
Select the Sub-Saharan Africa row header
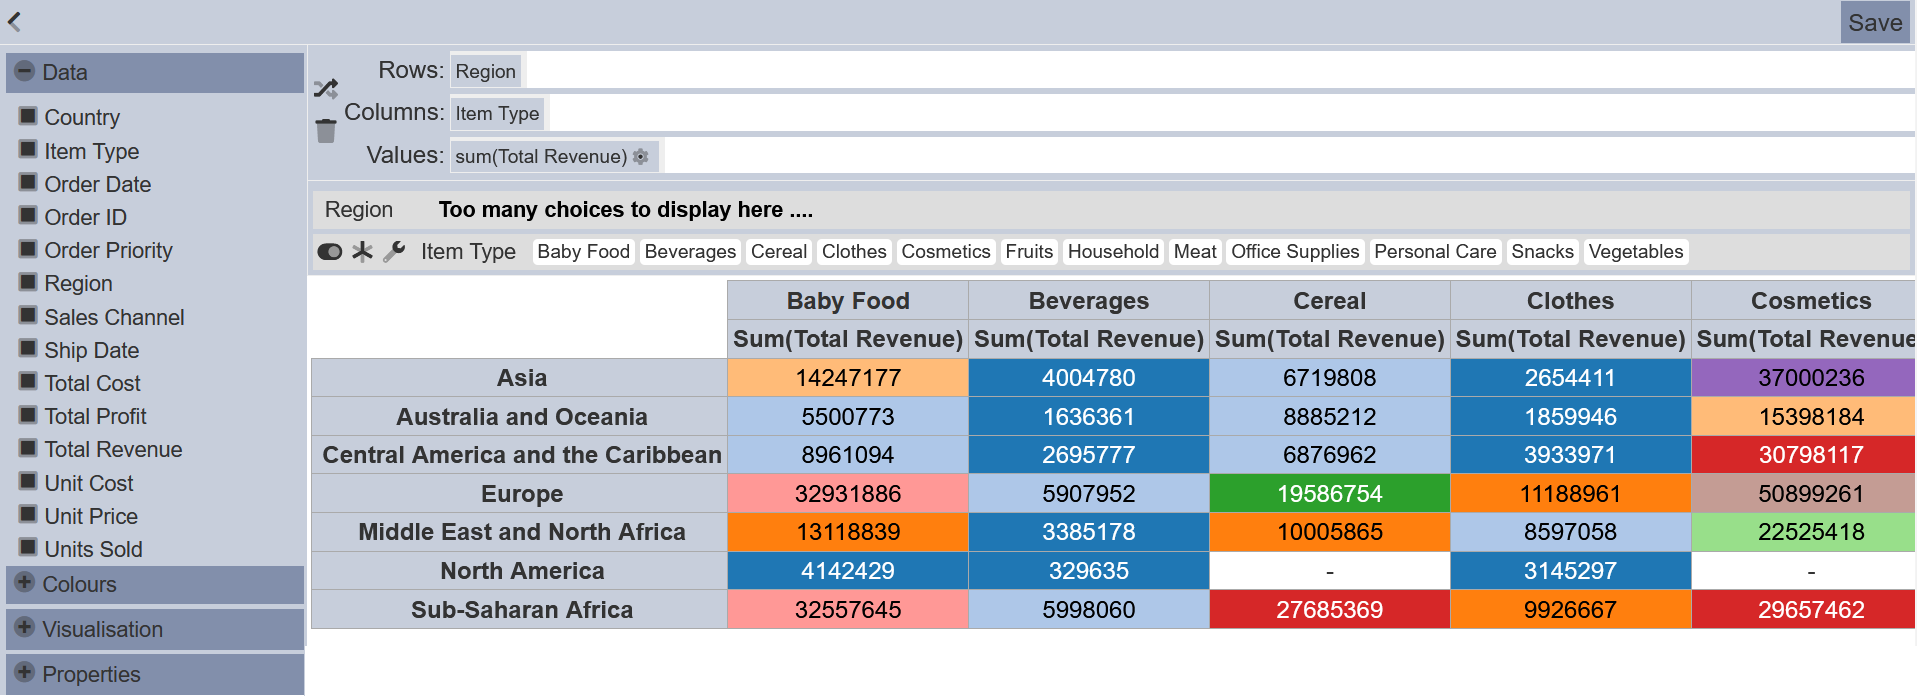coord(520,610)
